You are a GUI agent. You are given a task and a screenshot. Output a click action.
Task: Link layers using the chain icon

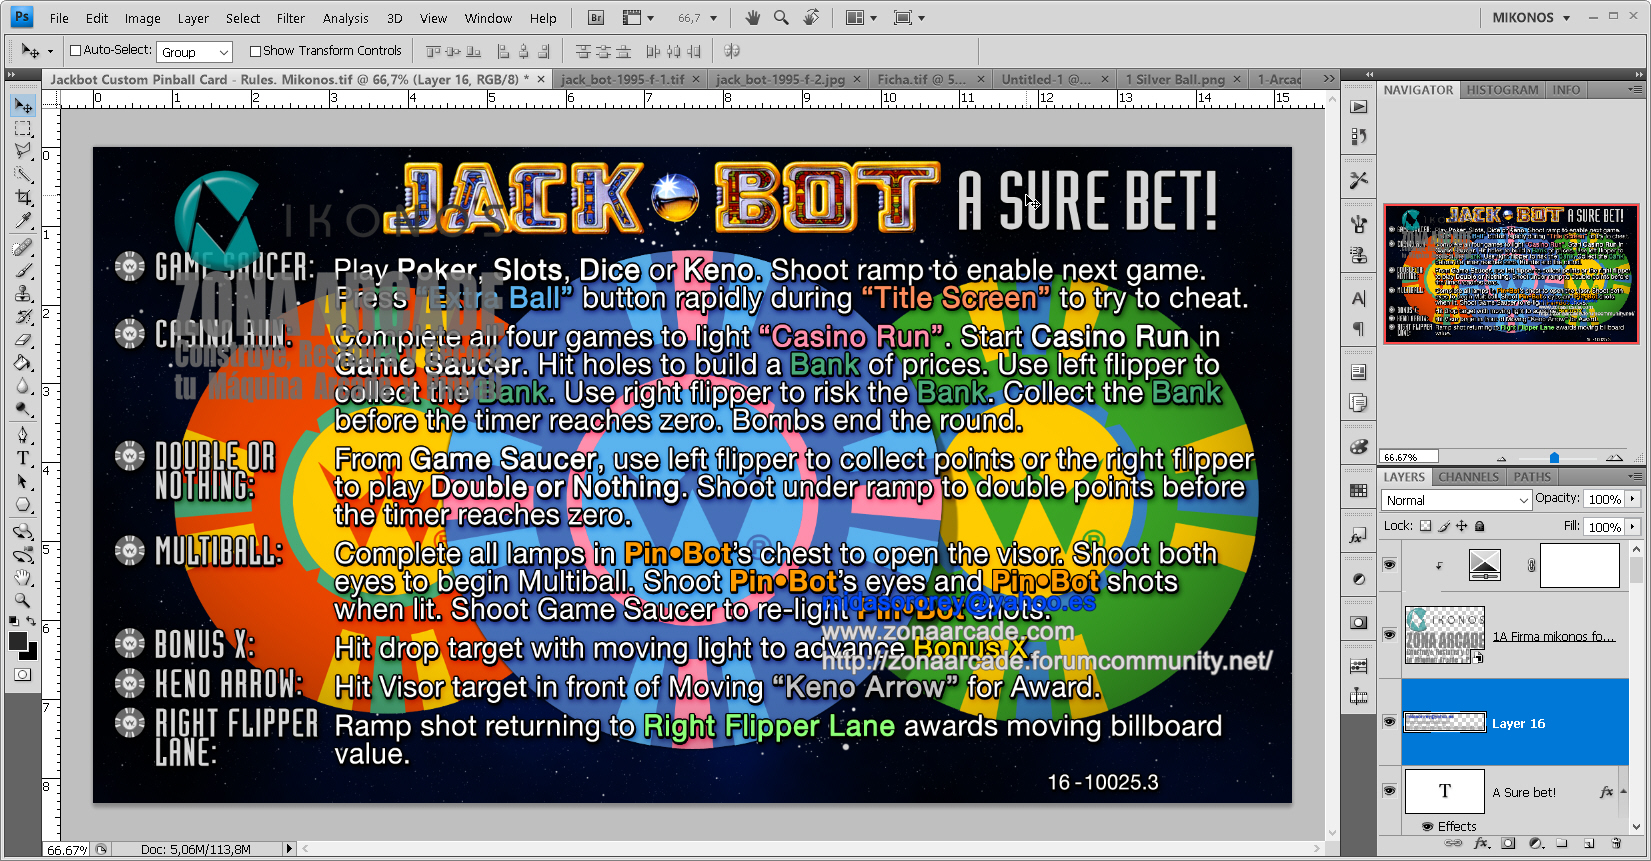click(x=1454, y=843)
